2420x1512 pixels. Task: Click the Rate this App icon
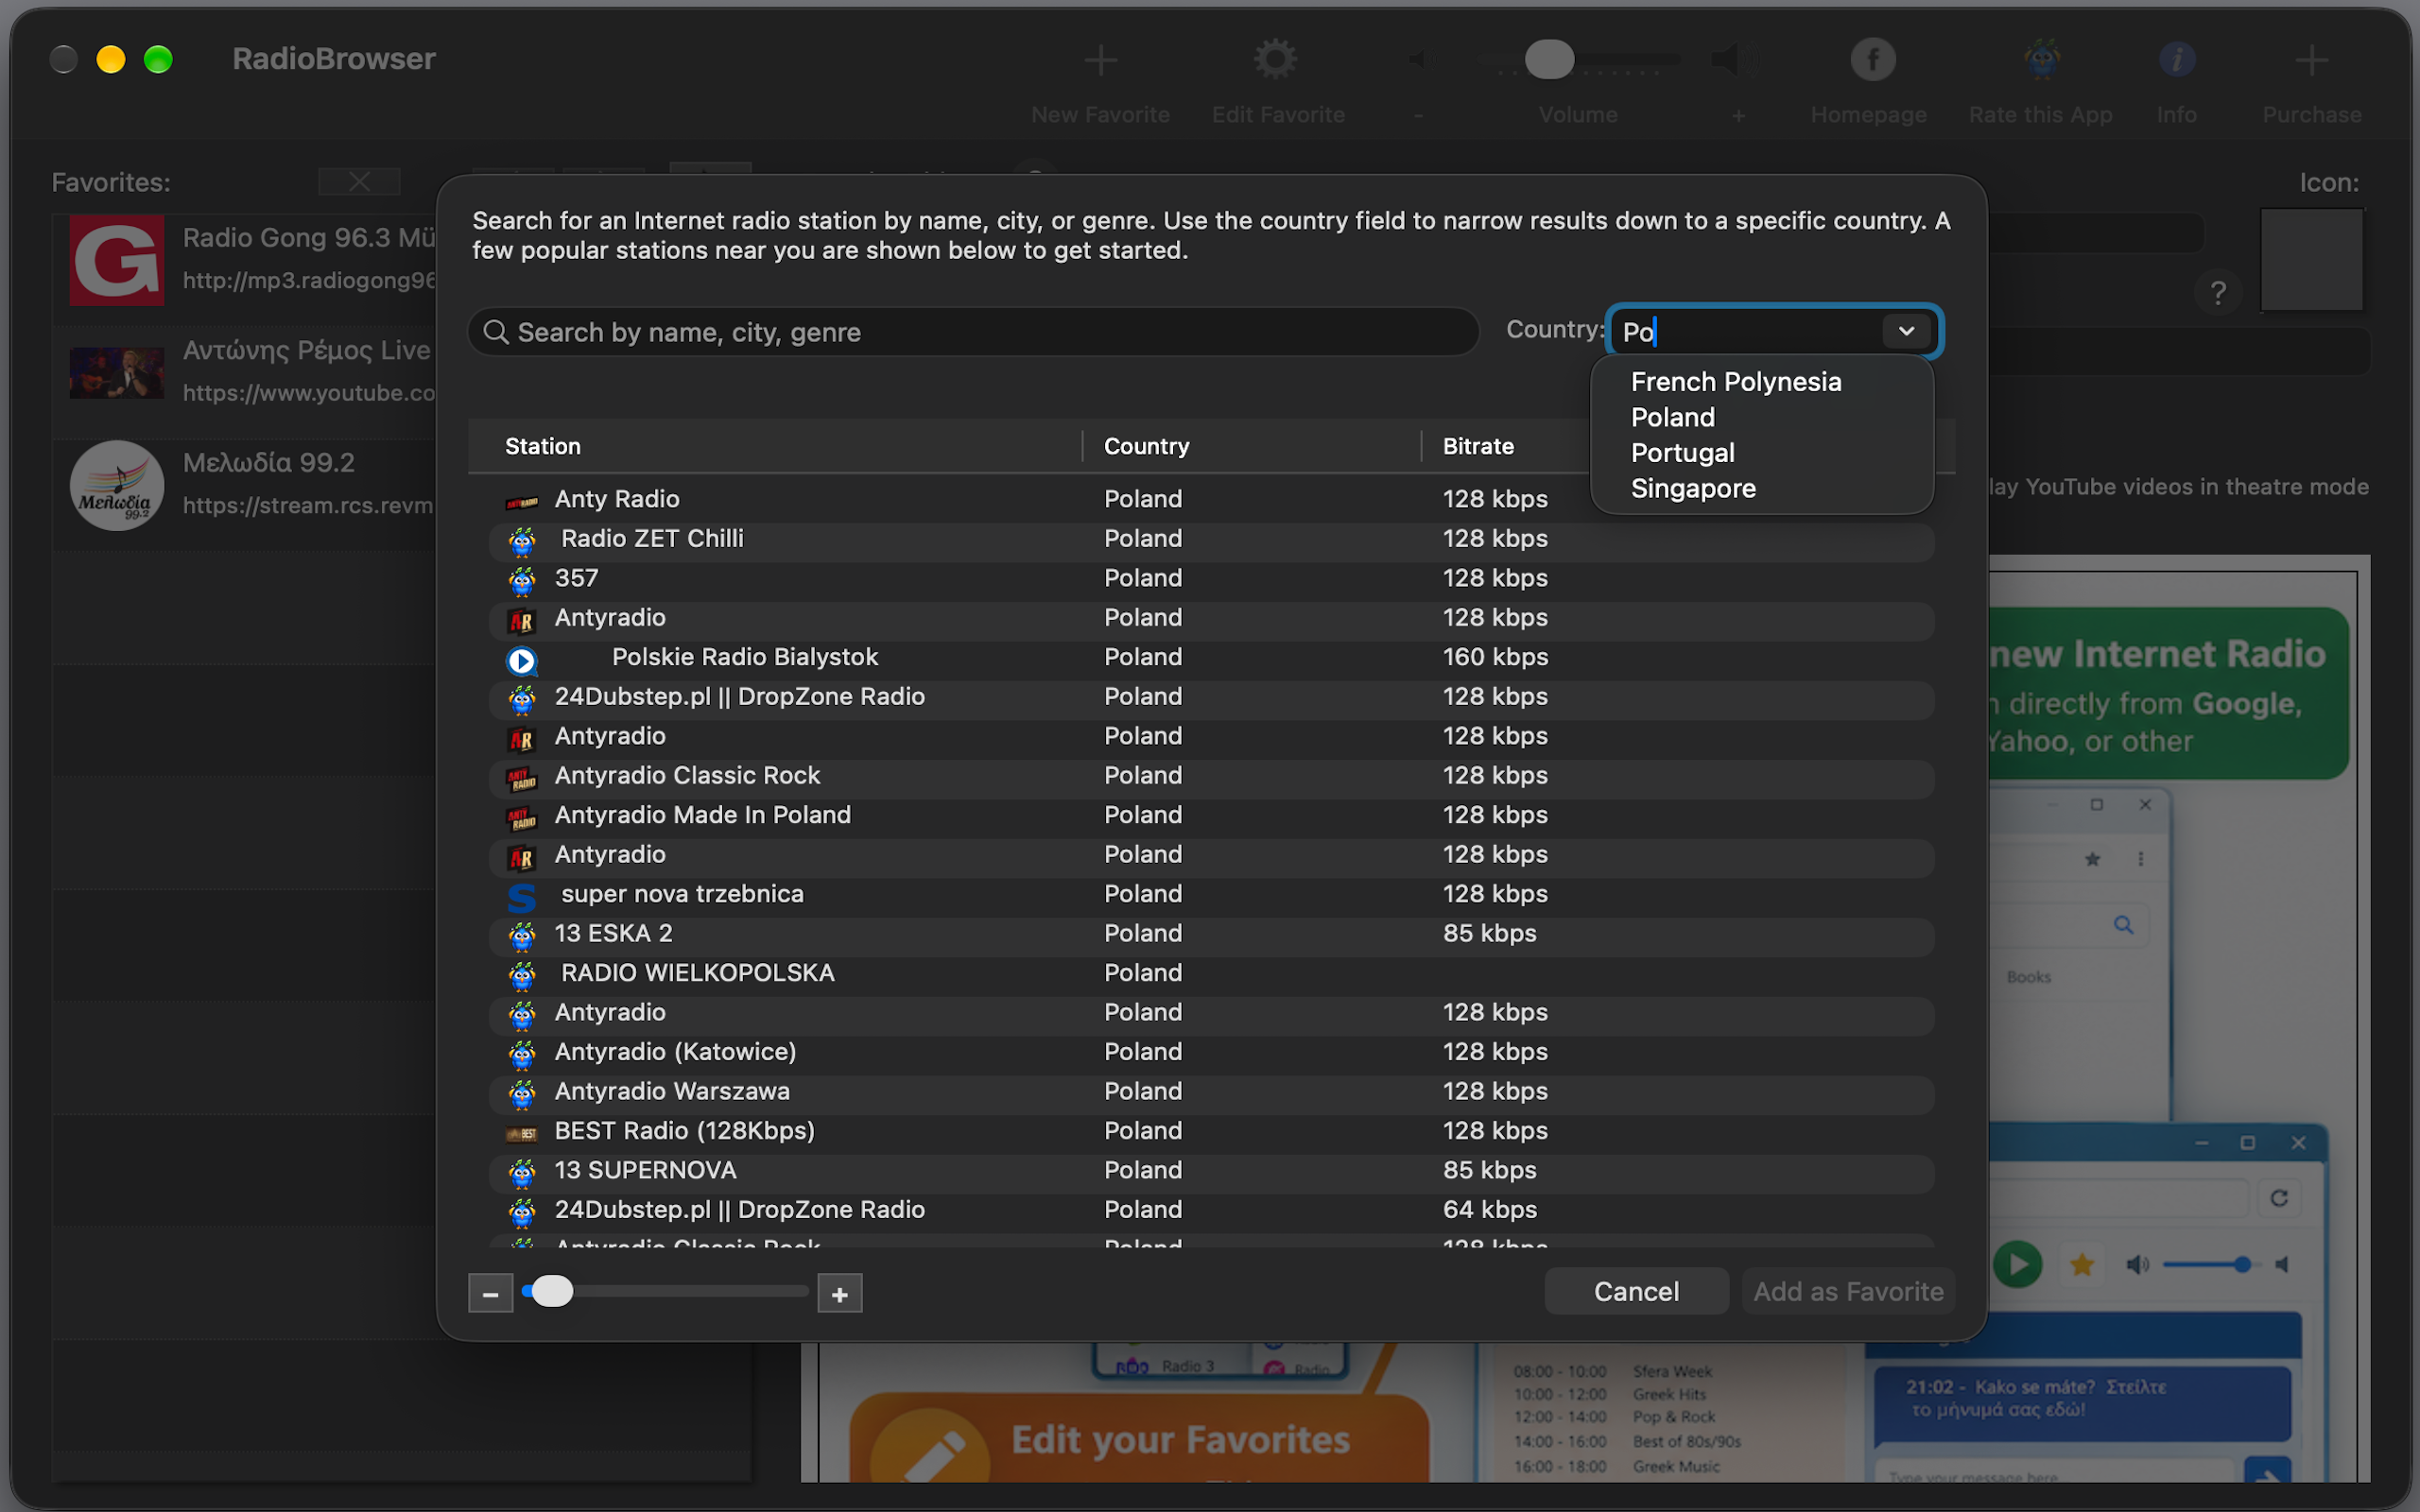2041,60
